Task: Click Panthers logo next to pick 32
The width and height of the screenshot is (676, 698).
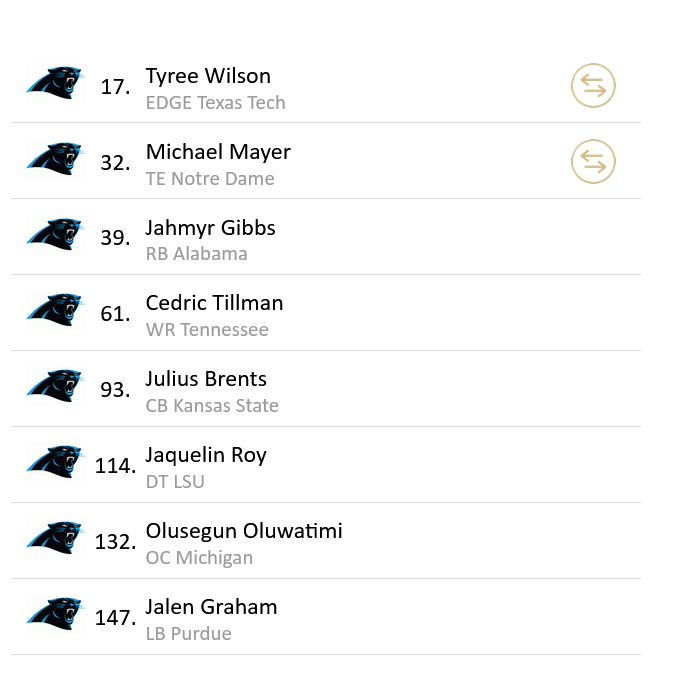Action: coord(55,159)
